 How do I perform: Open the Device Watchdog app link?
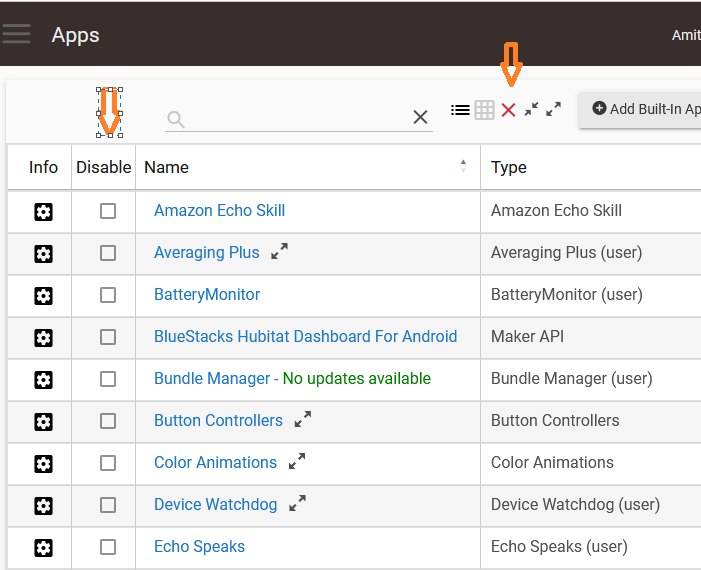(215, 505)
